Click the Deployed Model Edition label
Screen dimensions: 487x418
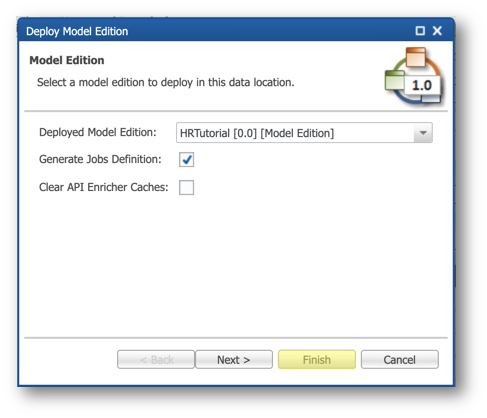pyautogui.click(x=98, y=132)
